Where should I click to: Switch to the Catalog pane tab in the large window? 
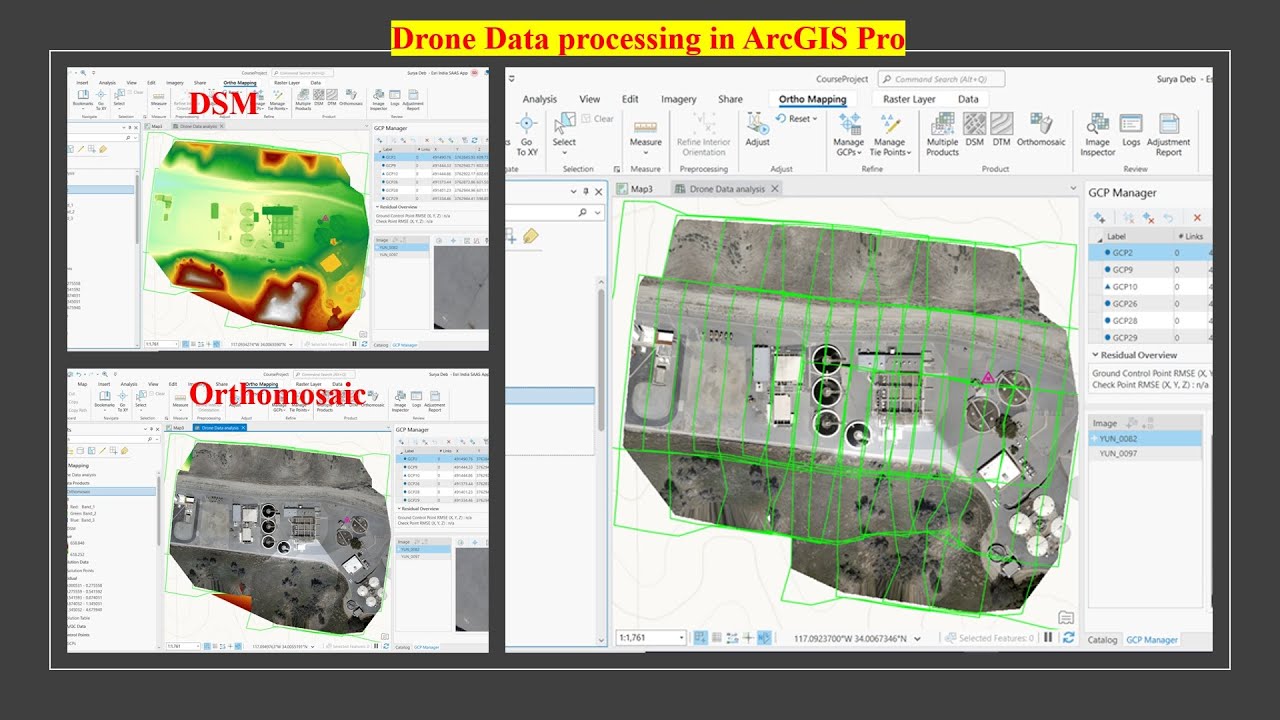click(1102, 639)
